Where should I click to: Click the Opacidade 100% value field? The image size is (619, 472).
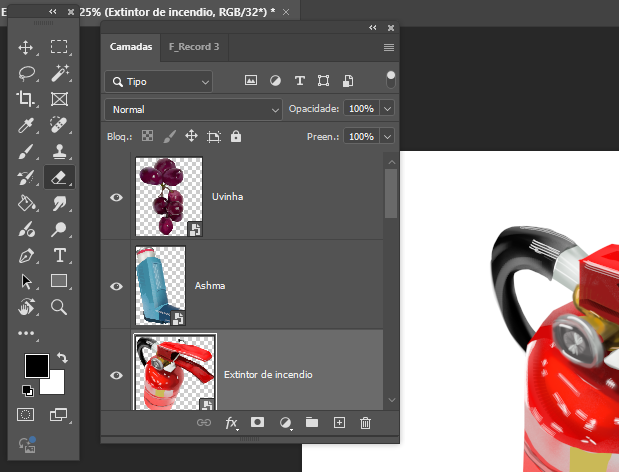tap(361, 109)
